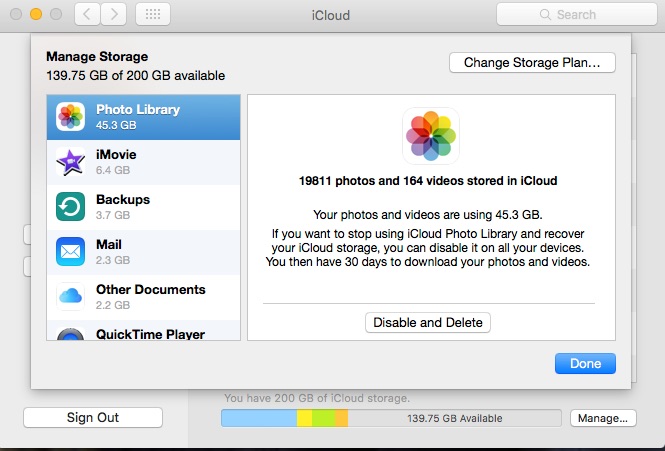
Task: Go back with the left arrow toolbar button
Action: pyautogui.click(x=87, y=14)
